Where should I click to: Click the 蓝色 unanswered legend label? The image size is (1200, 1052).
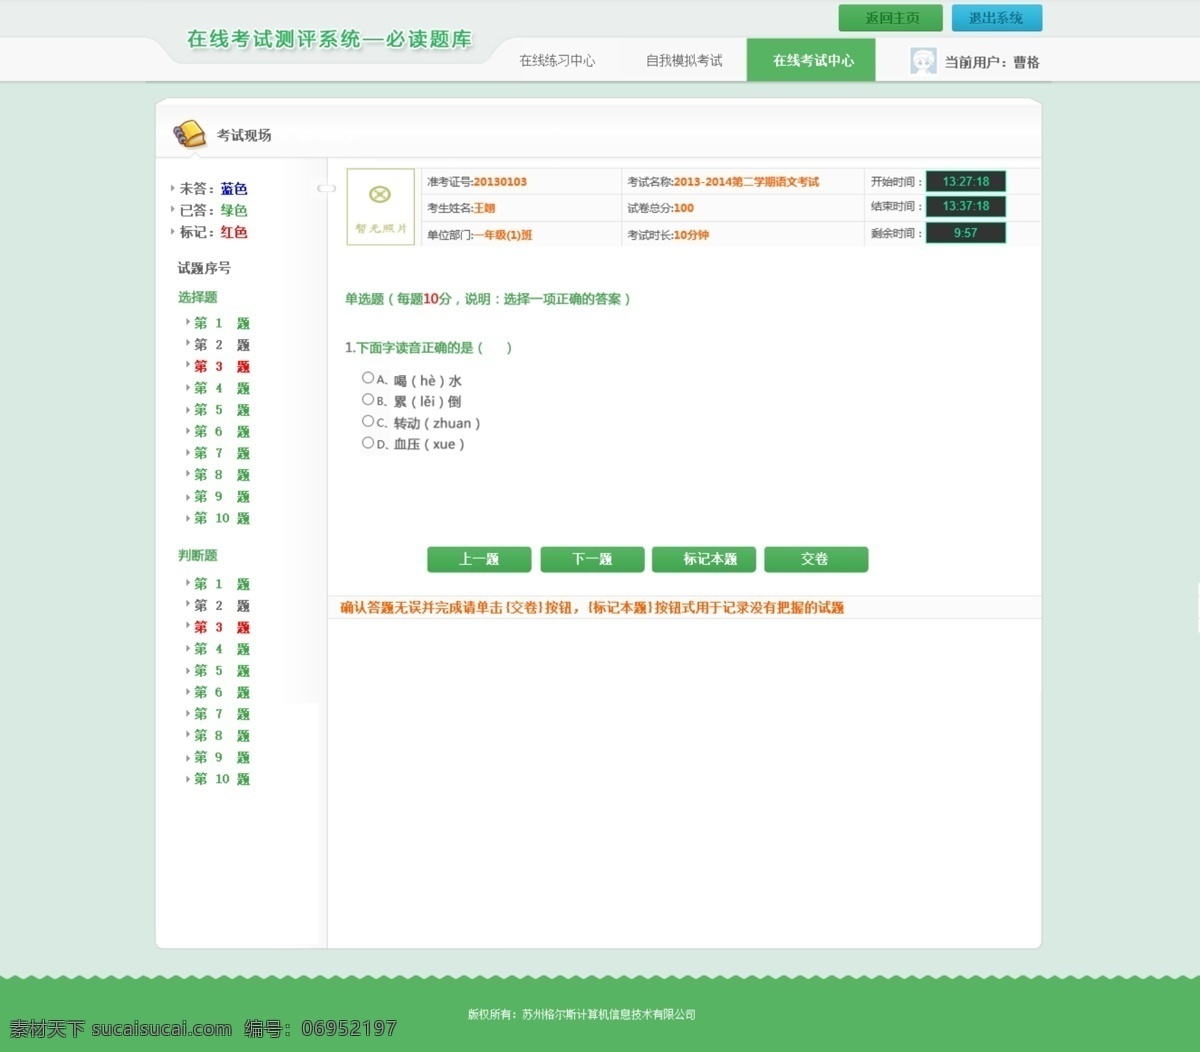(234, 188)
